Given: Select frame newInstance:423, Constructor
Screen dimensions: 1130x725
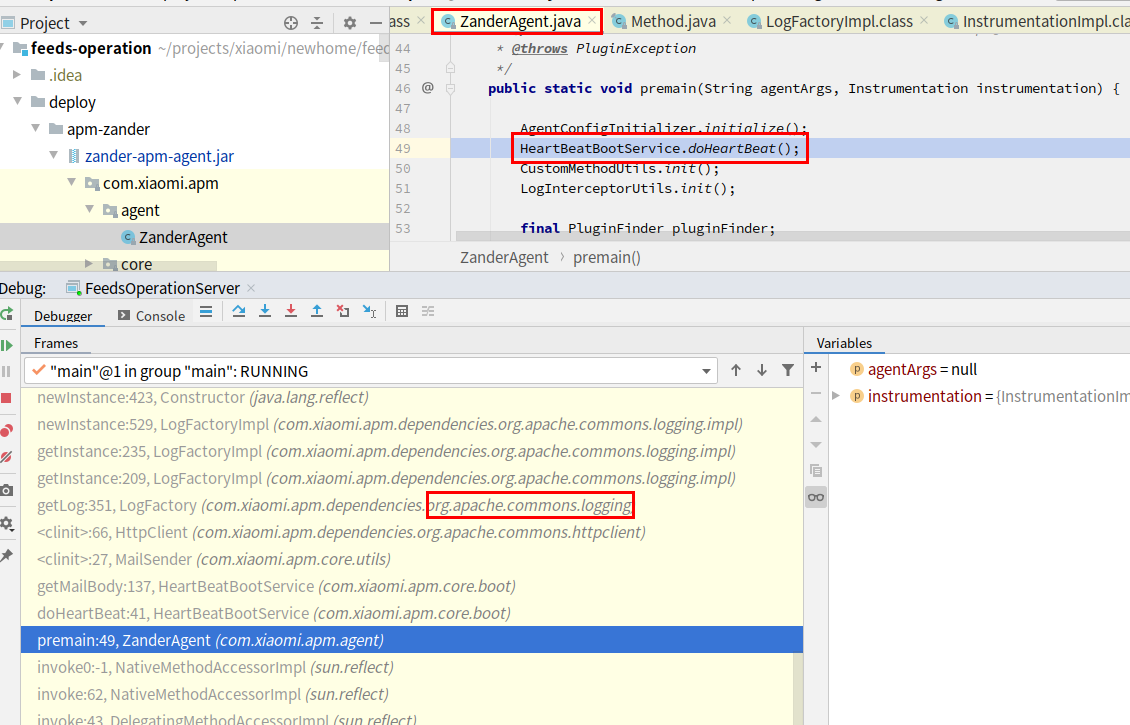Looking at the screenshot, I should click(x=411, y=397).
